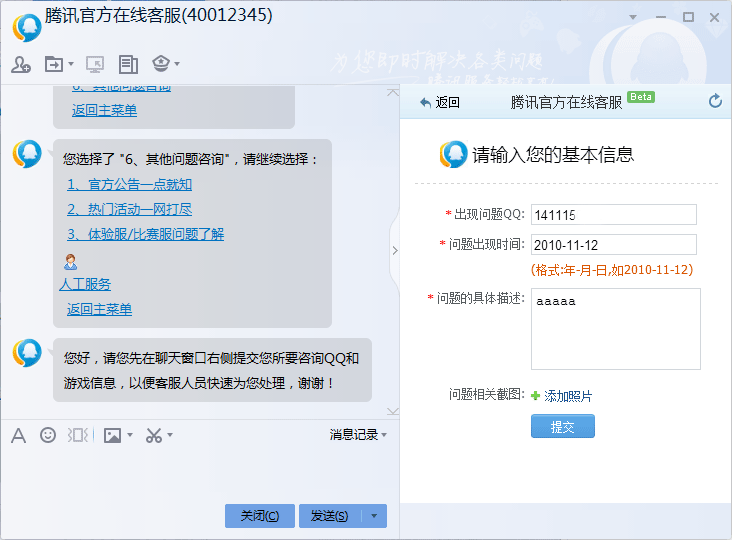Click the report police-hat icon
This screenshot has height=540, width=732.
161,63
